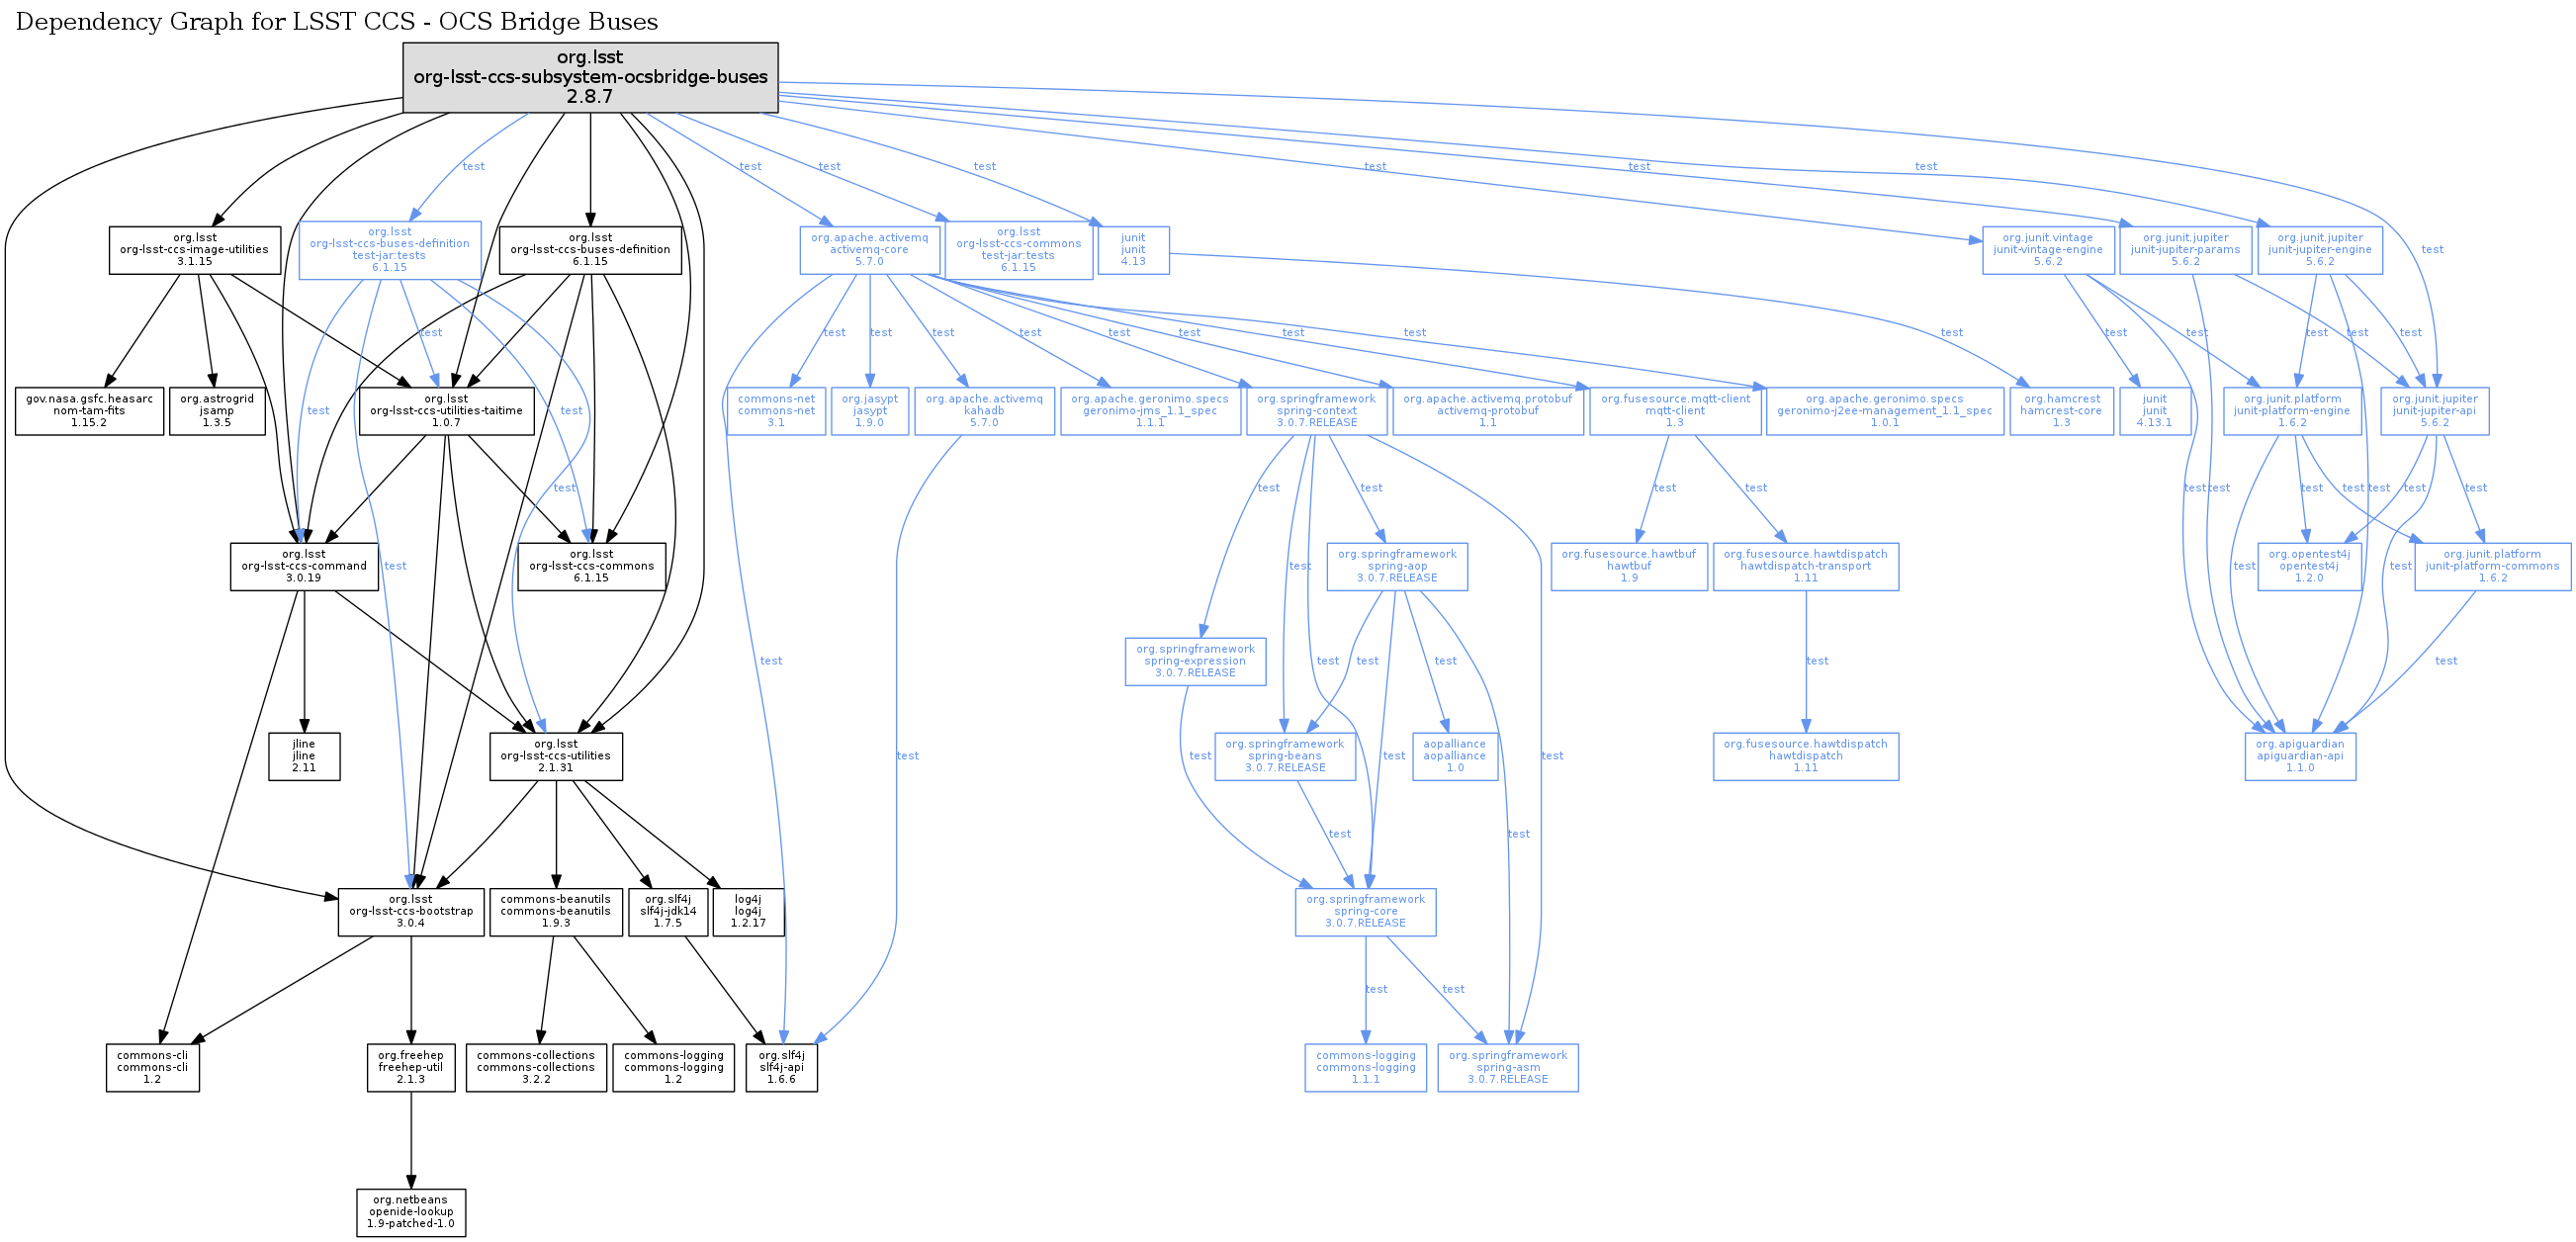Select the aopalliance 1.0 node
This screenshot has height=1242, width=2576.
coord(1454,756)
